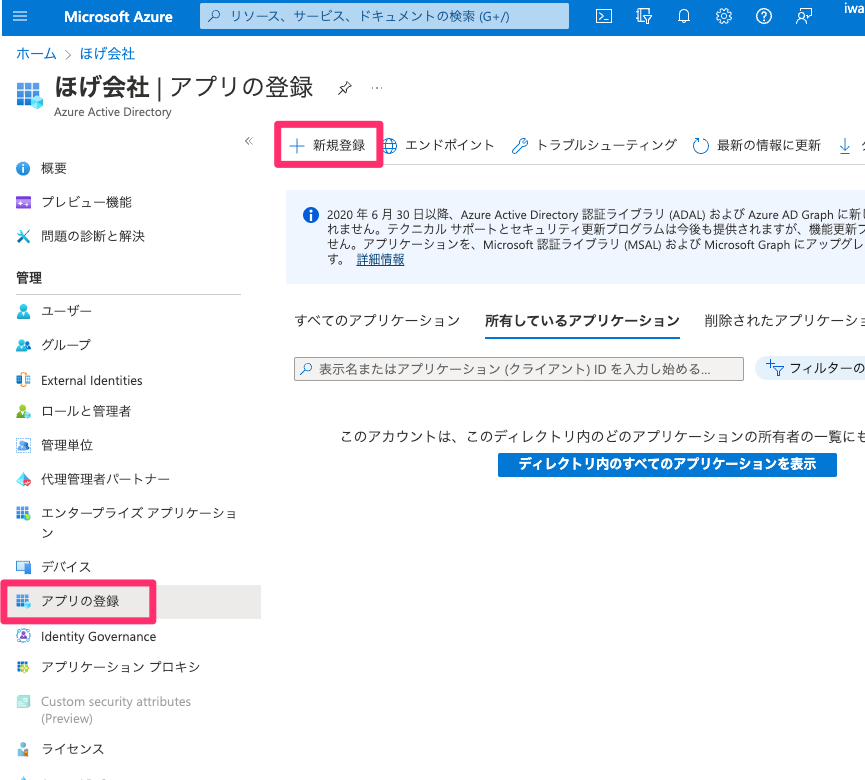Screen dimensions: 865x780
Task: Click the feedback icon in the top bar
Action: pyautogui.click(x=803, y=16)
